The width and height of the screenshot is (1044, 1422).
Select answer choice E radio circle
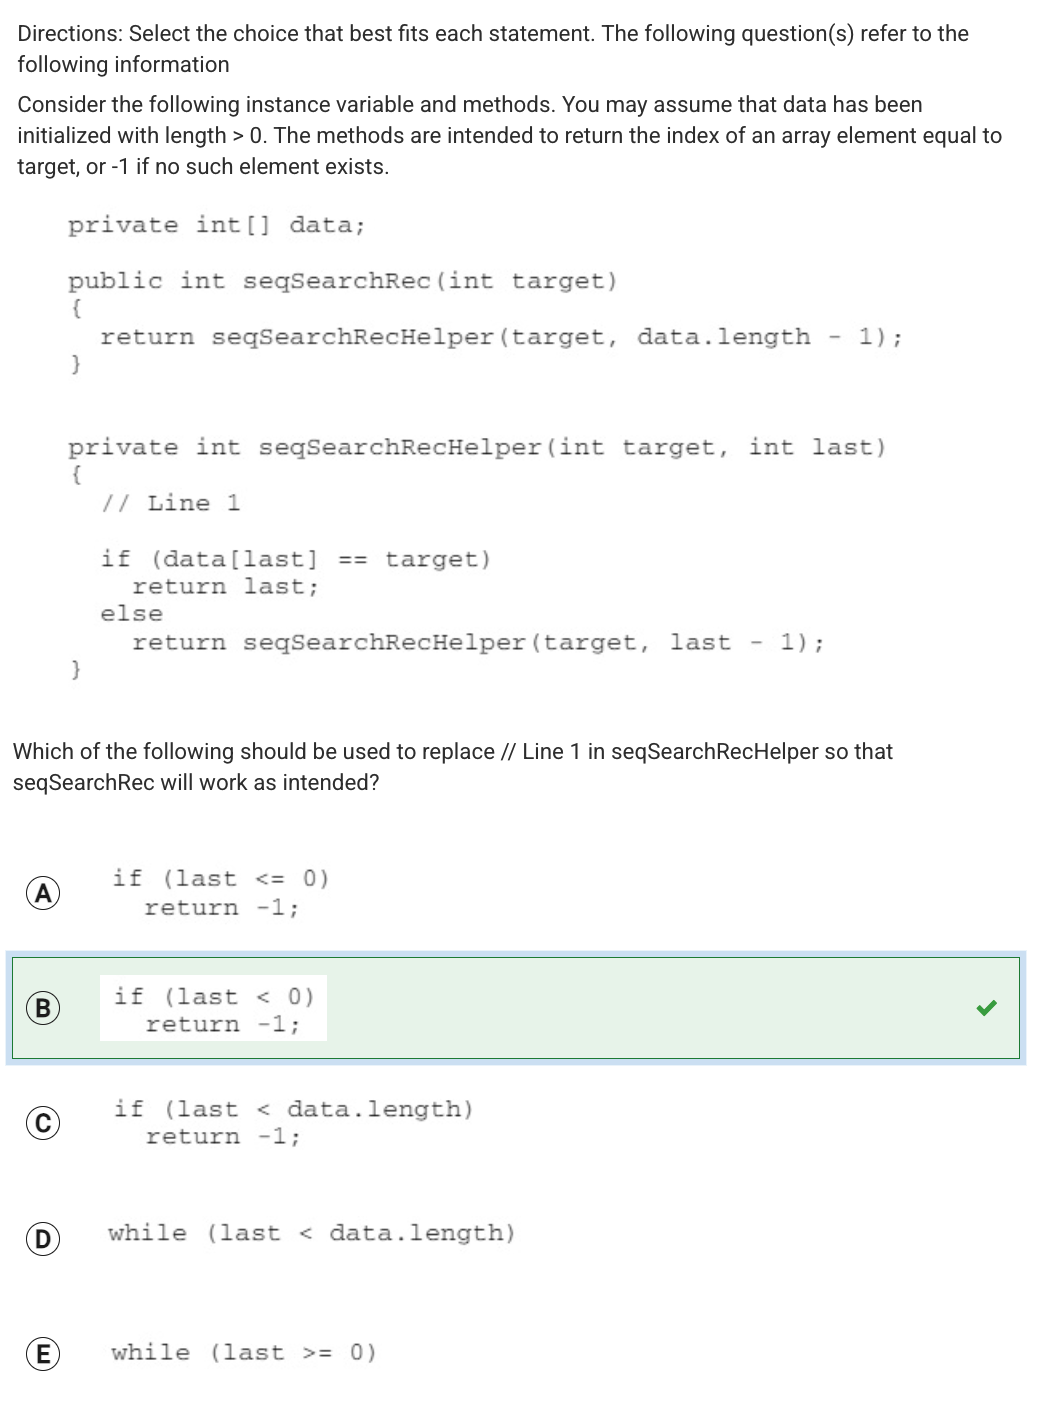tap(42, 1354)
